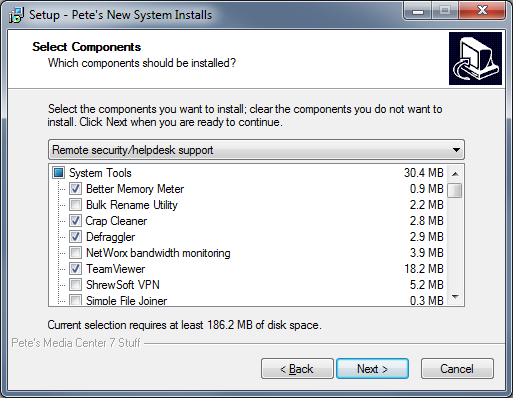Click the dropdown arrow of install type combo
513x398 pixels.
tap(456, 150)
